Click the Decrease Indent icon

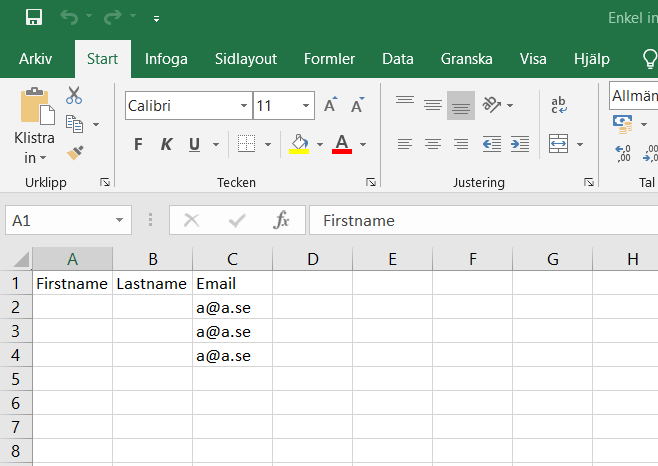pos(492,144)
